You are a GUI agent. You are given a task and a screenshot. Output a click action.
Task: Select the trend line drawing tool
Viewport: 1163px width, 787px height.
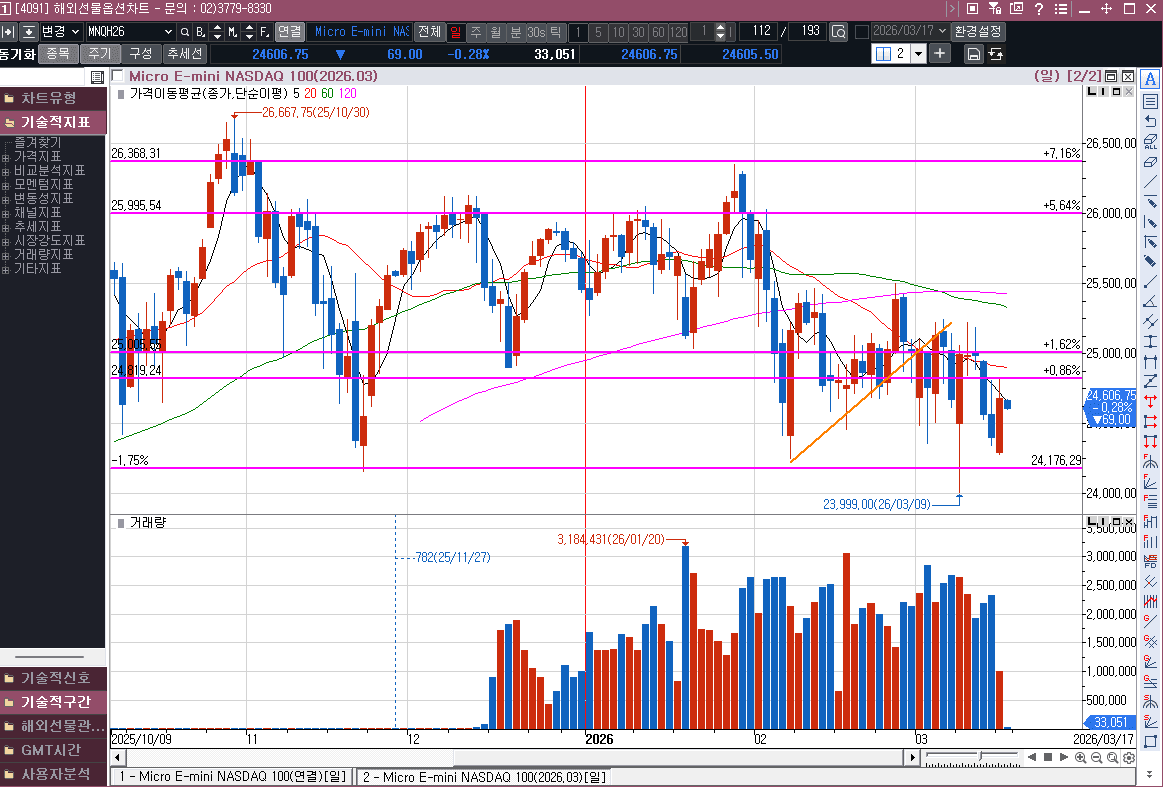tap(1150, 182)
